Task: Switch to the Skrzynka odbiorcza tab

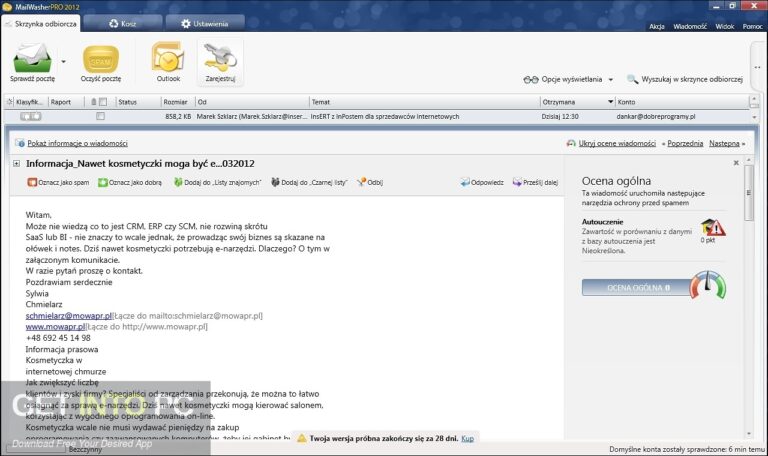Action: [x=41, y=24]
